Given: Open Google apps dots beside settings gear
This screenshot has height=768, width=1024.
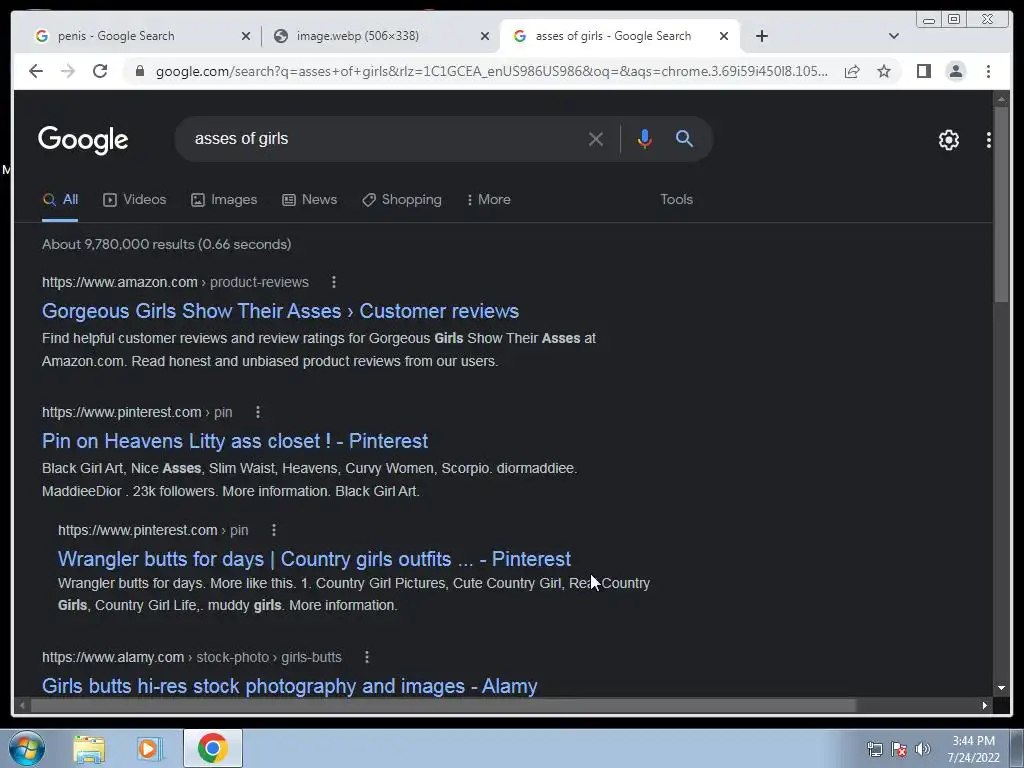Looking at the screenshot, I should pyautogui.click(x=989, y=140).
